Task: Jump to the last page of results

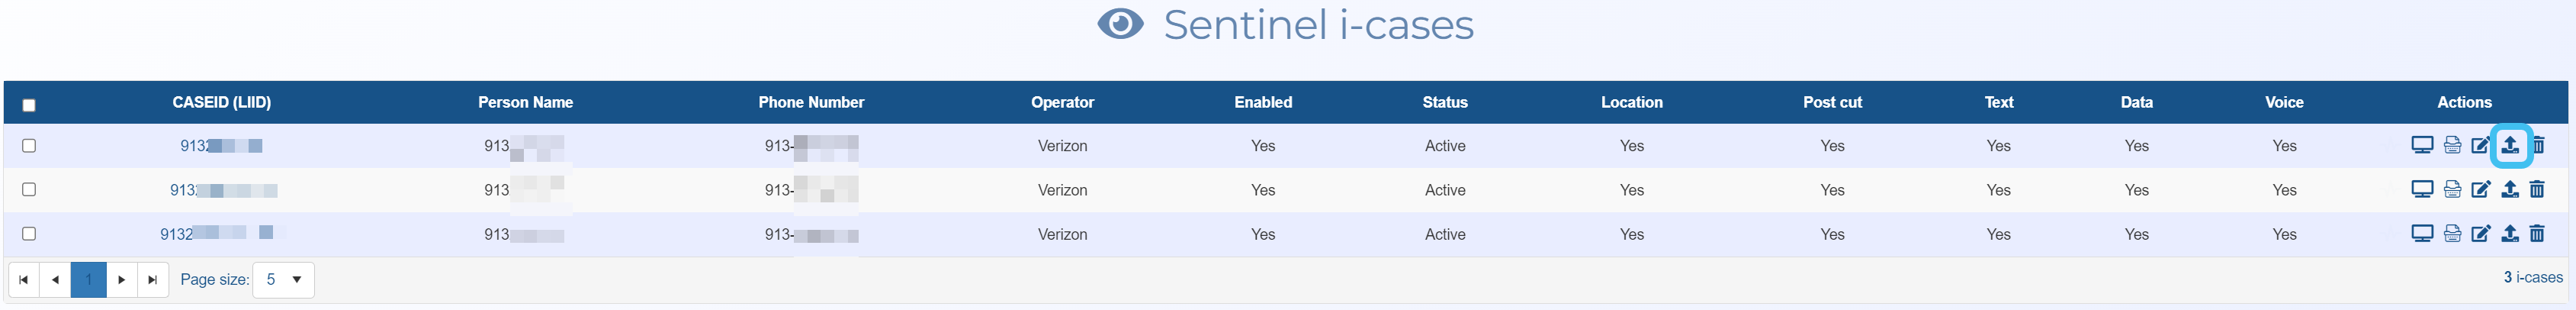Action: (152, 280)
